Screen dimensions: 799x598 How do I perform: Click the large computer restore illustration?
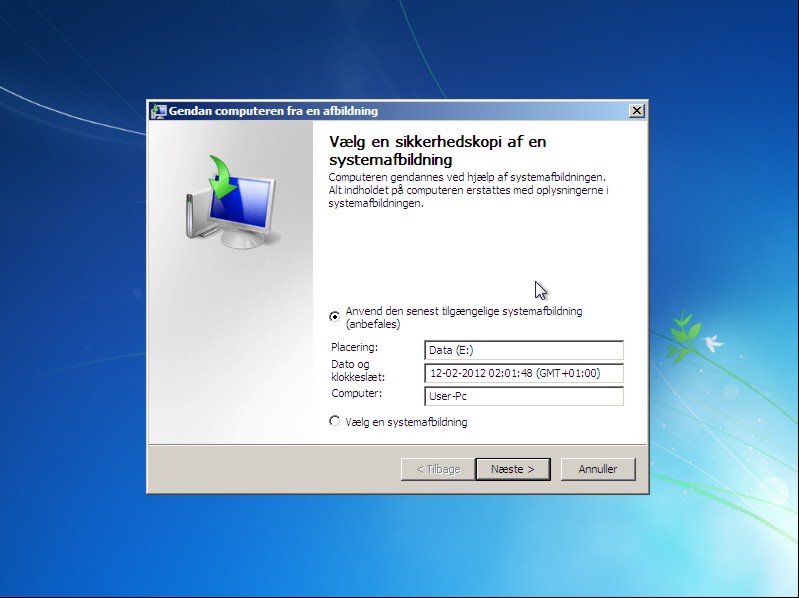pyautogui.click(x=231, y=202)
